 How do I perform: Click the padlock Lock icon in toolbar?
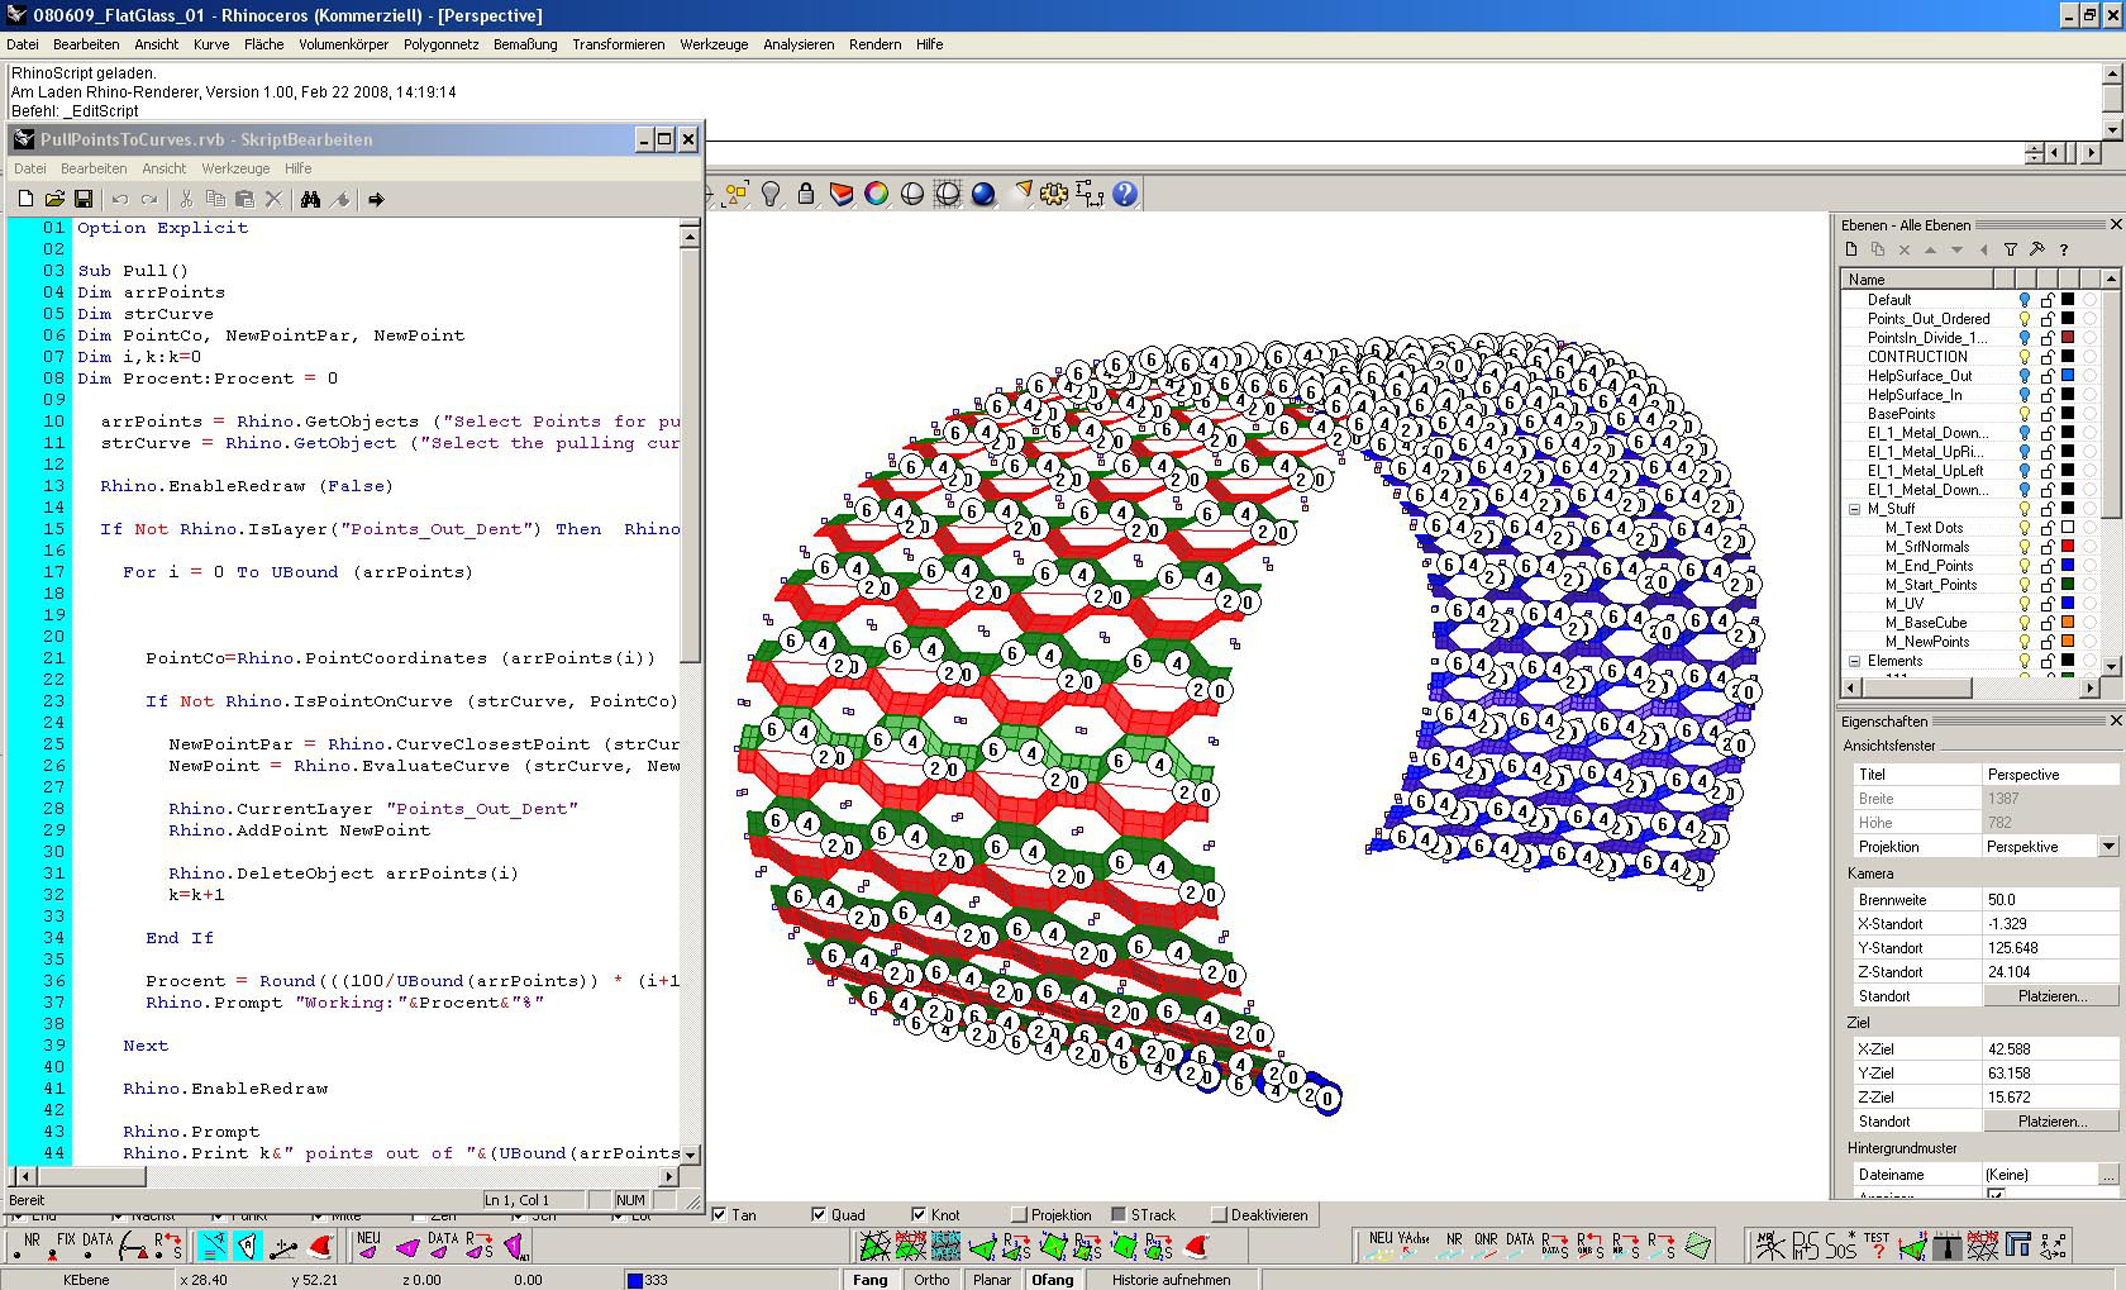click(806, 194)
